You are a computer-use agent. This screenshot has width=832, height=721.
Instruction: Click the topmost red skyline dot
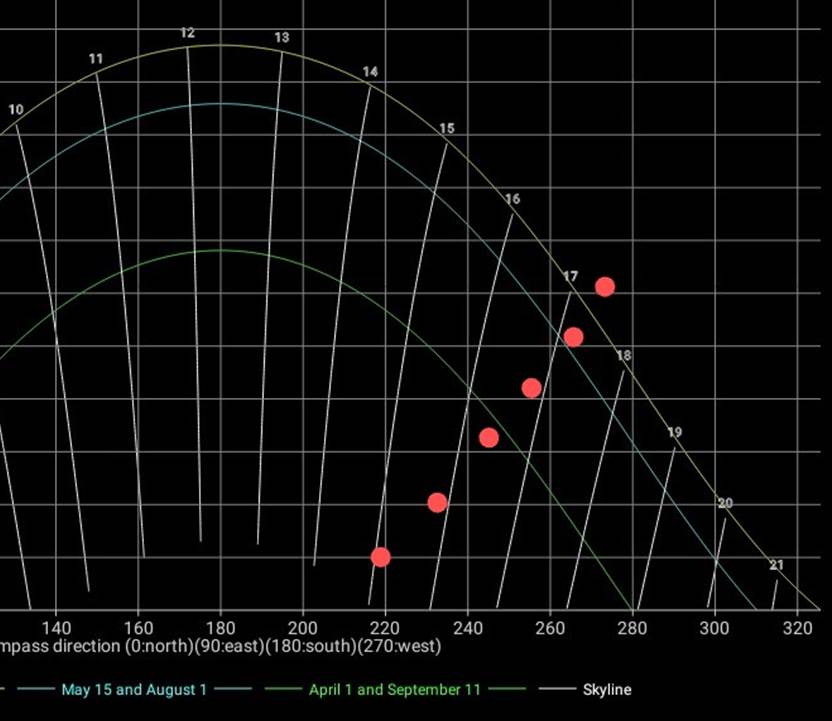(x=604, y=287)
